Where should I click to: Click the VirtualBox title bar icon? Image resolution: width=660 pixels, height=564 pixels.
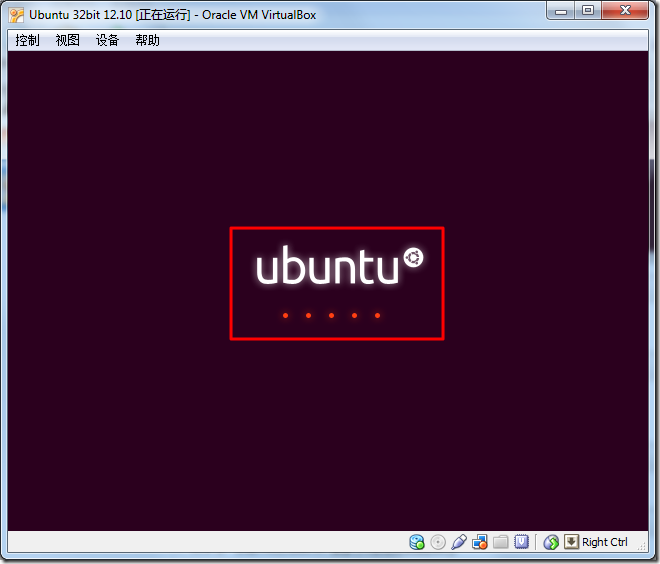(x=16, y=15)
